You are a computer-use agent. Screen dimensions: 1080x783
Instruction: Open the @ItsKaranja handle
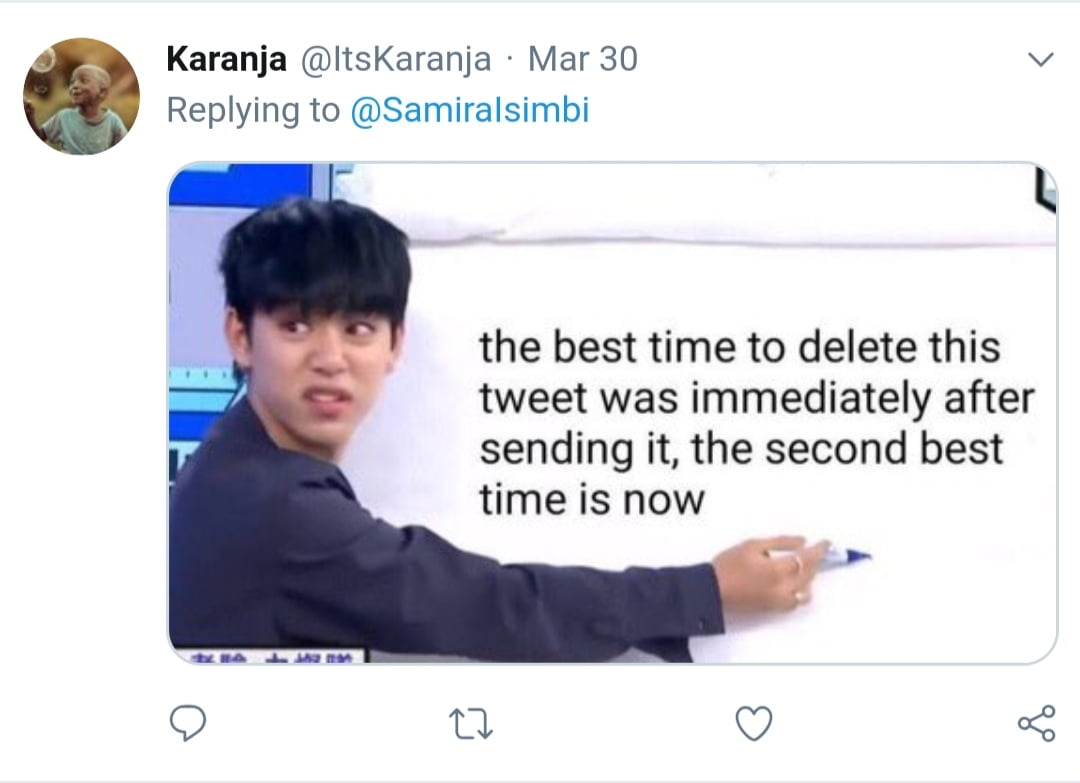(x=396, y=60)
